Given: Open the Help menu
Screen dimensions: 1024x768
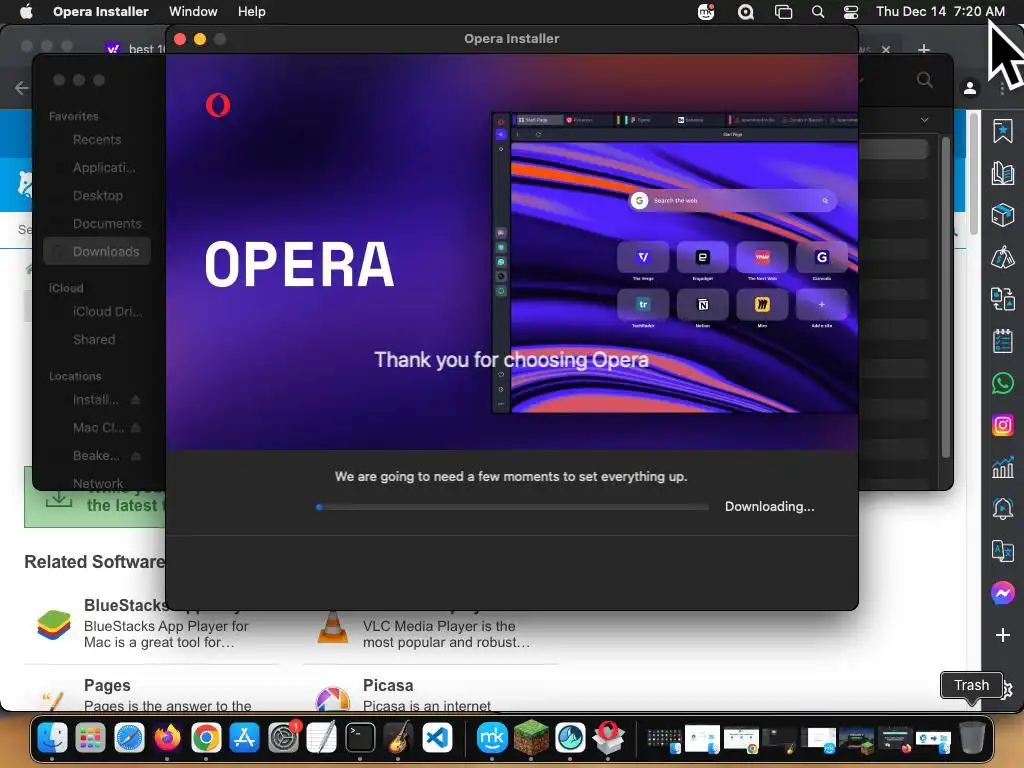Looking at the screenshot, I should (251, 12).
